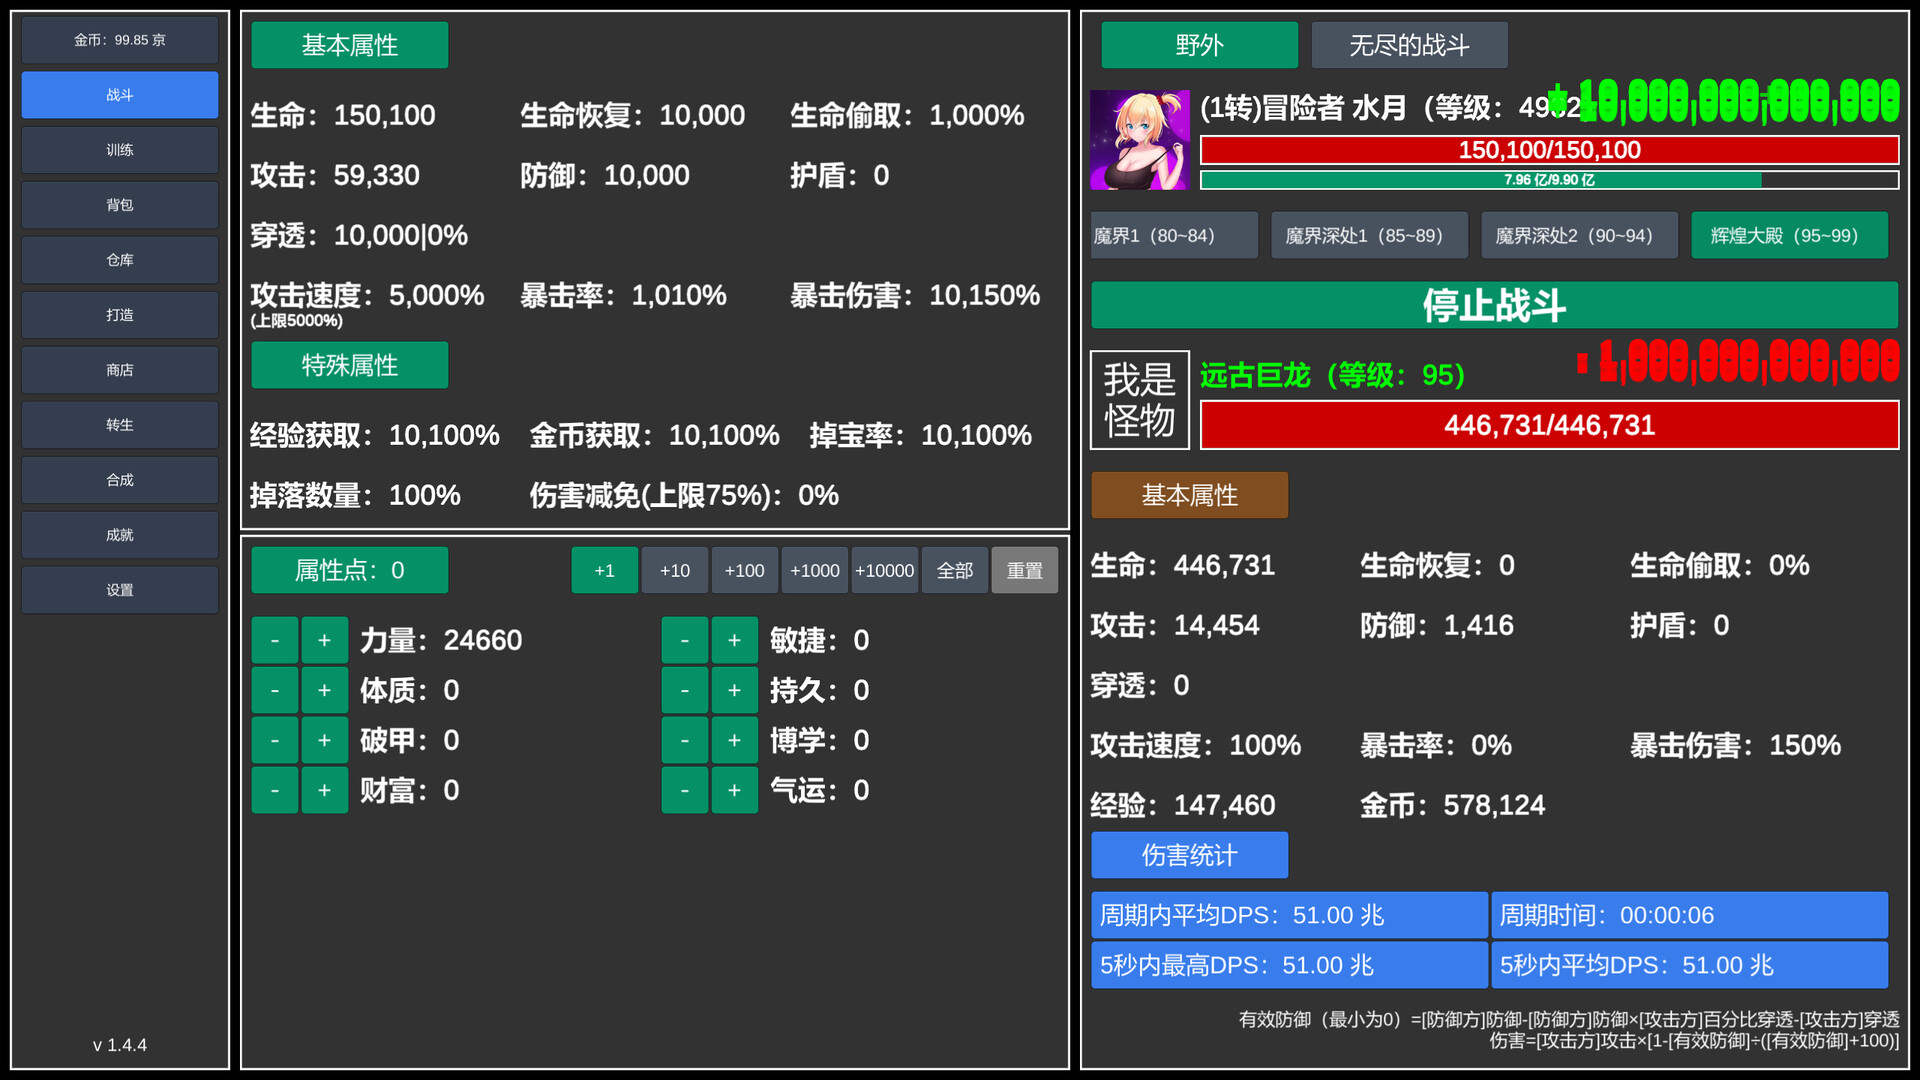This screenshot has height=1080, width=1920.
Task: Open the 商店 shop panel
Action: pyautogui.click(x=119, y=369)
